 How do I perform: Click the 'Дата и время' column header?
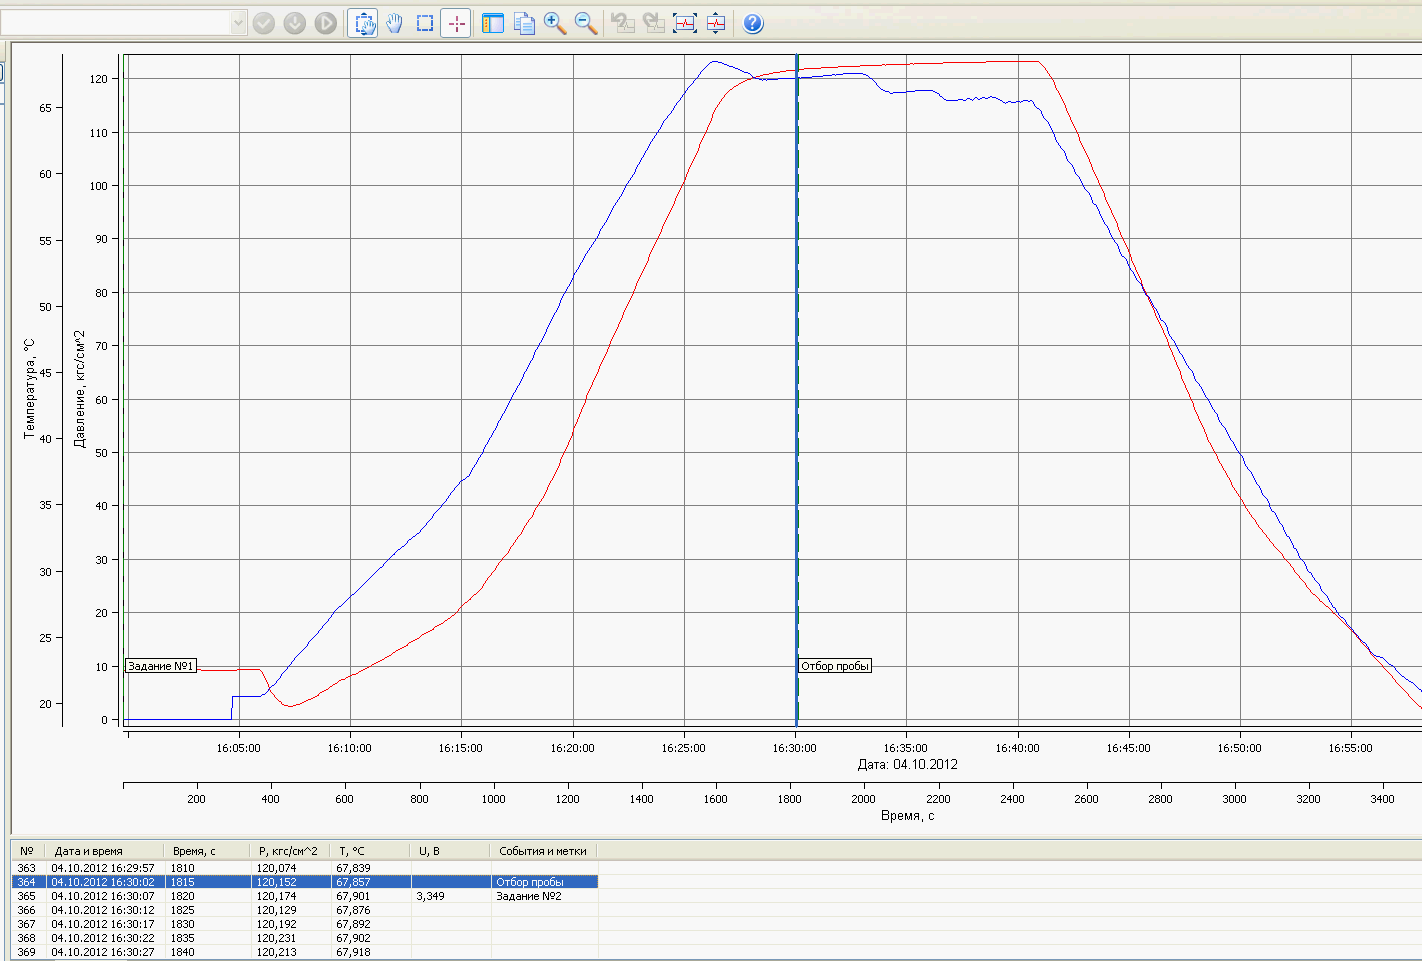pos(89,851)
